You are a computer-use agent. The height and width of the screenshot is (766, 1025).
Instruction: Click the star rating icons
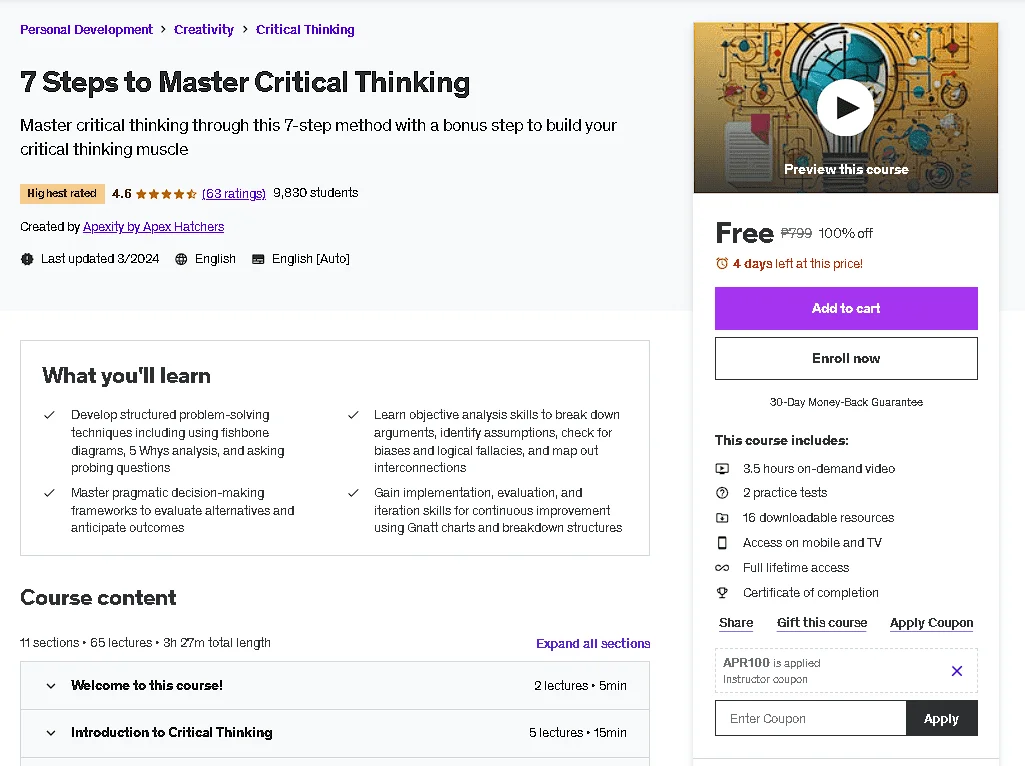pyautogui.click(x=166, y=194)
